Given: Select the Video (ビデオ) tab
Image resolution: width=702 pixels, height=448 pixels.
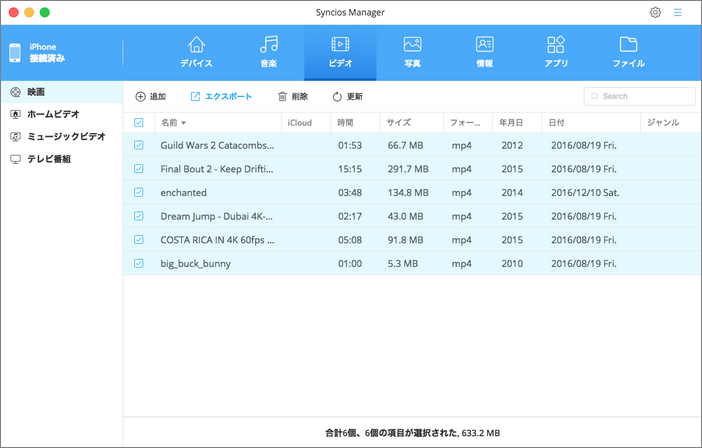Looking at the screenshot, I should click(x=340, y=52).
